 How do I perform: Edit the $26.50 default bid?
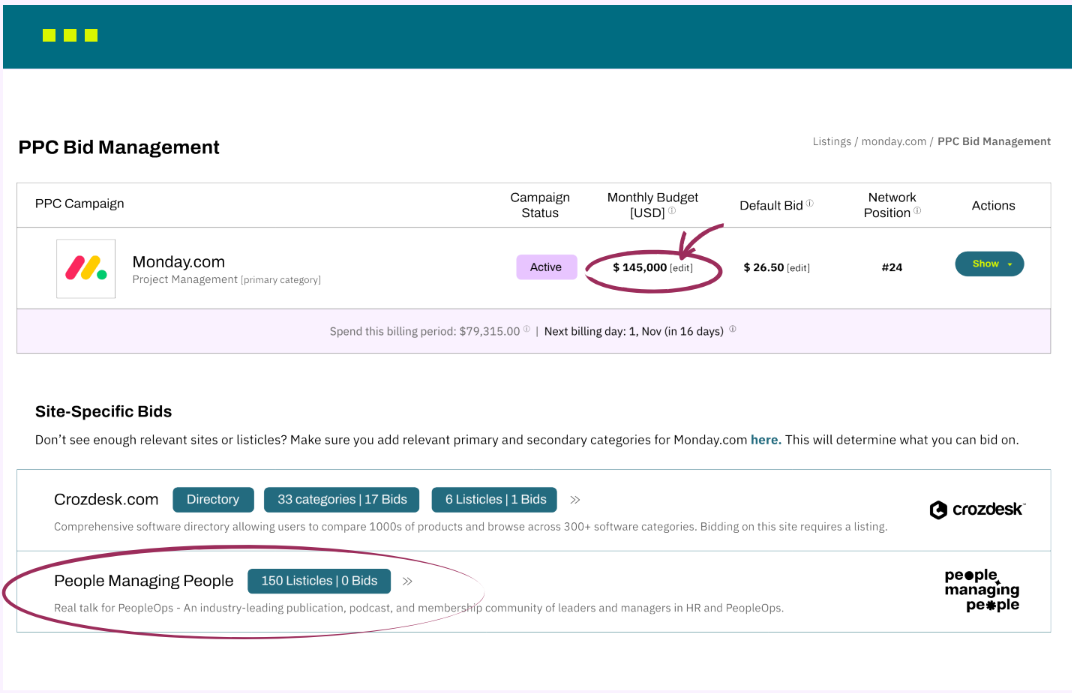click(798, 268)
